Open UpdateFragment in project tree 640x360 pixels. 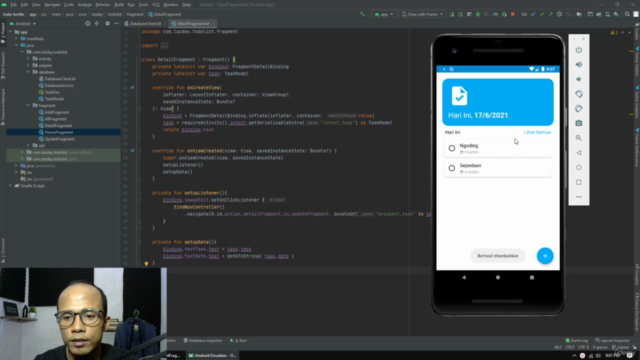pyautogui.click(x=59, y=139)
